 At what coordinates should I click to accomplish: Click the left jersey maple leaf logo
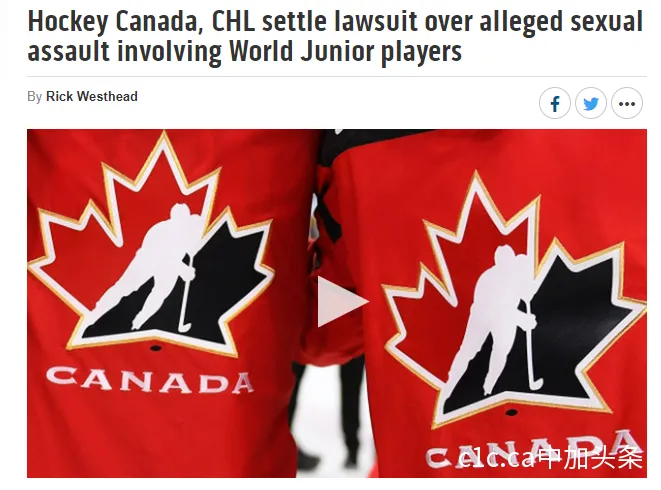(151, 245)
